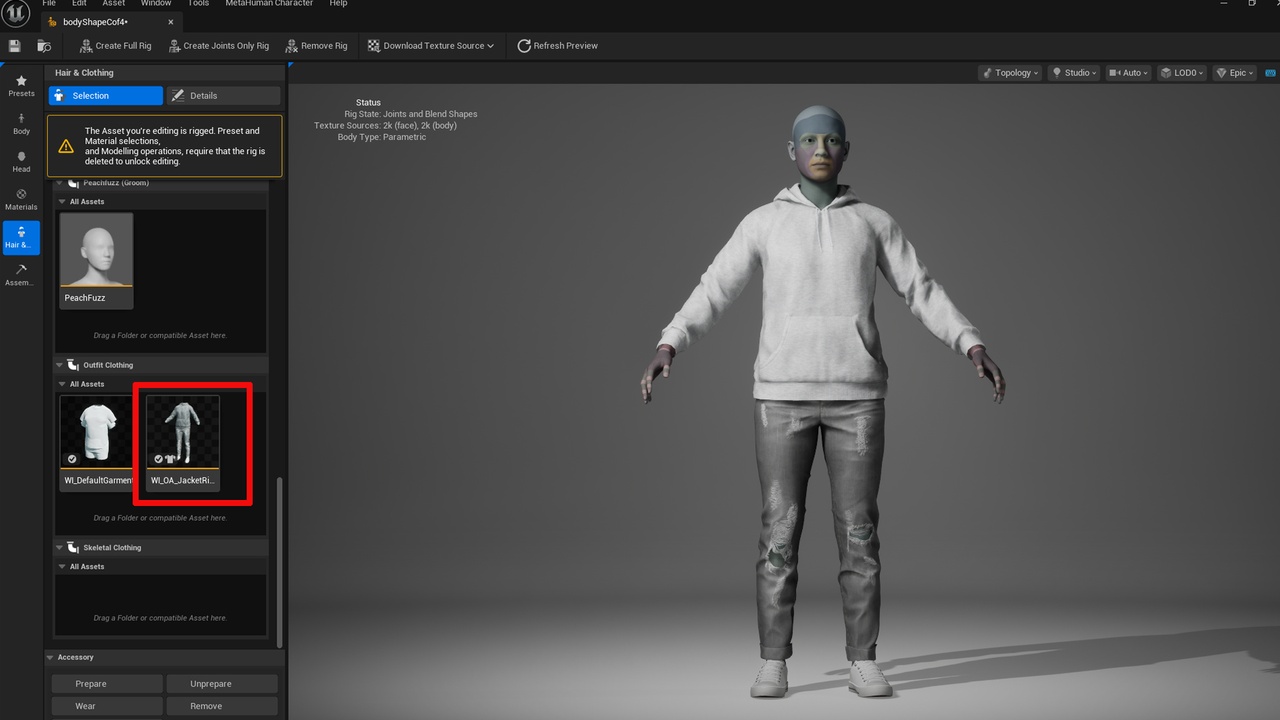This screenshot has height=720, width=1280.
Task: Click the Wear button
Action: pos(107,706)
